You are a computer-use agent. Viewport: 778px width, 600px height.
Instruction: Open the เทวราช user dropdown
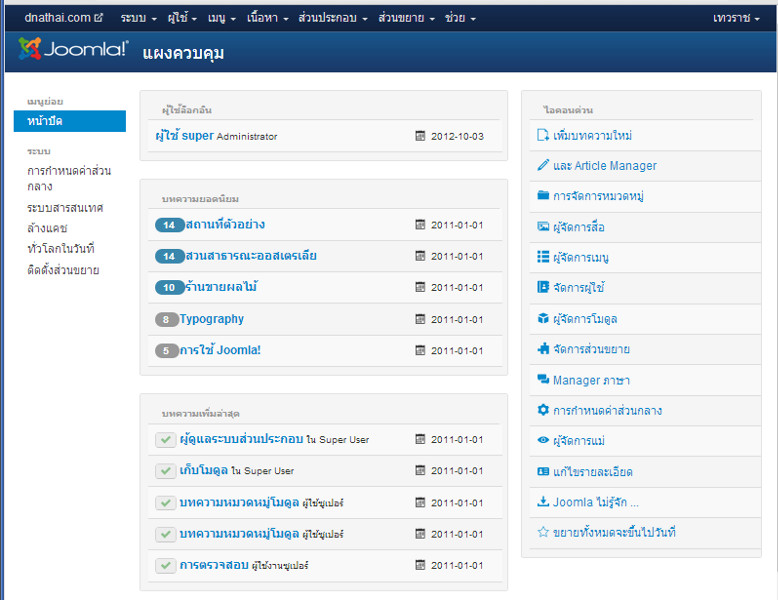(736, 18)
